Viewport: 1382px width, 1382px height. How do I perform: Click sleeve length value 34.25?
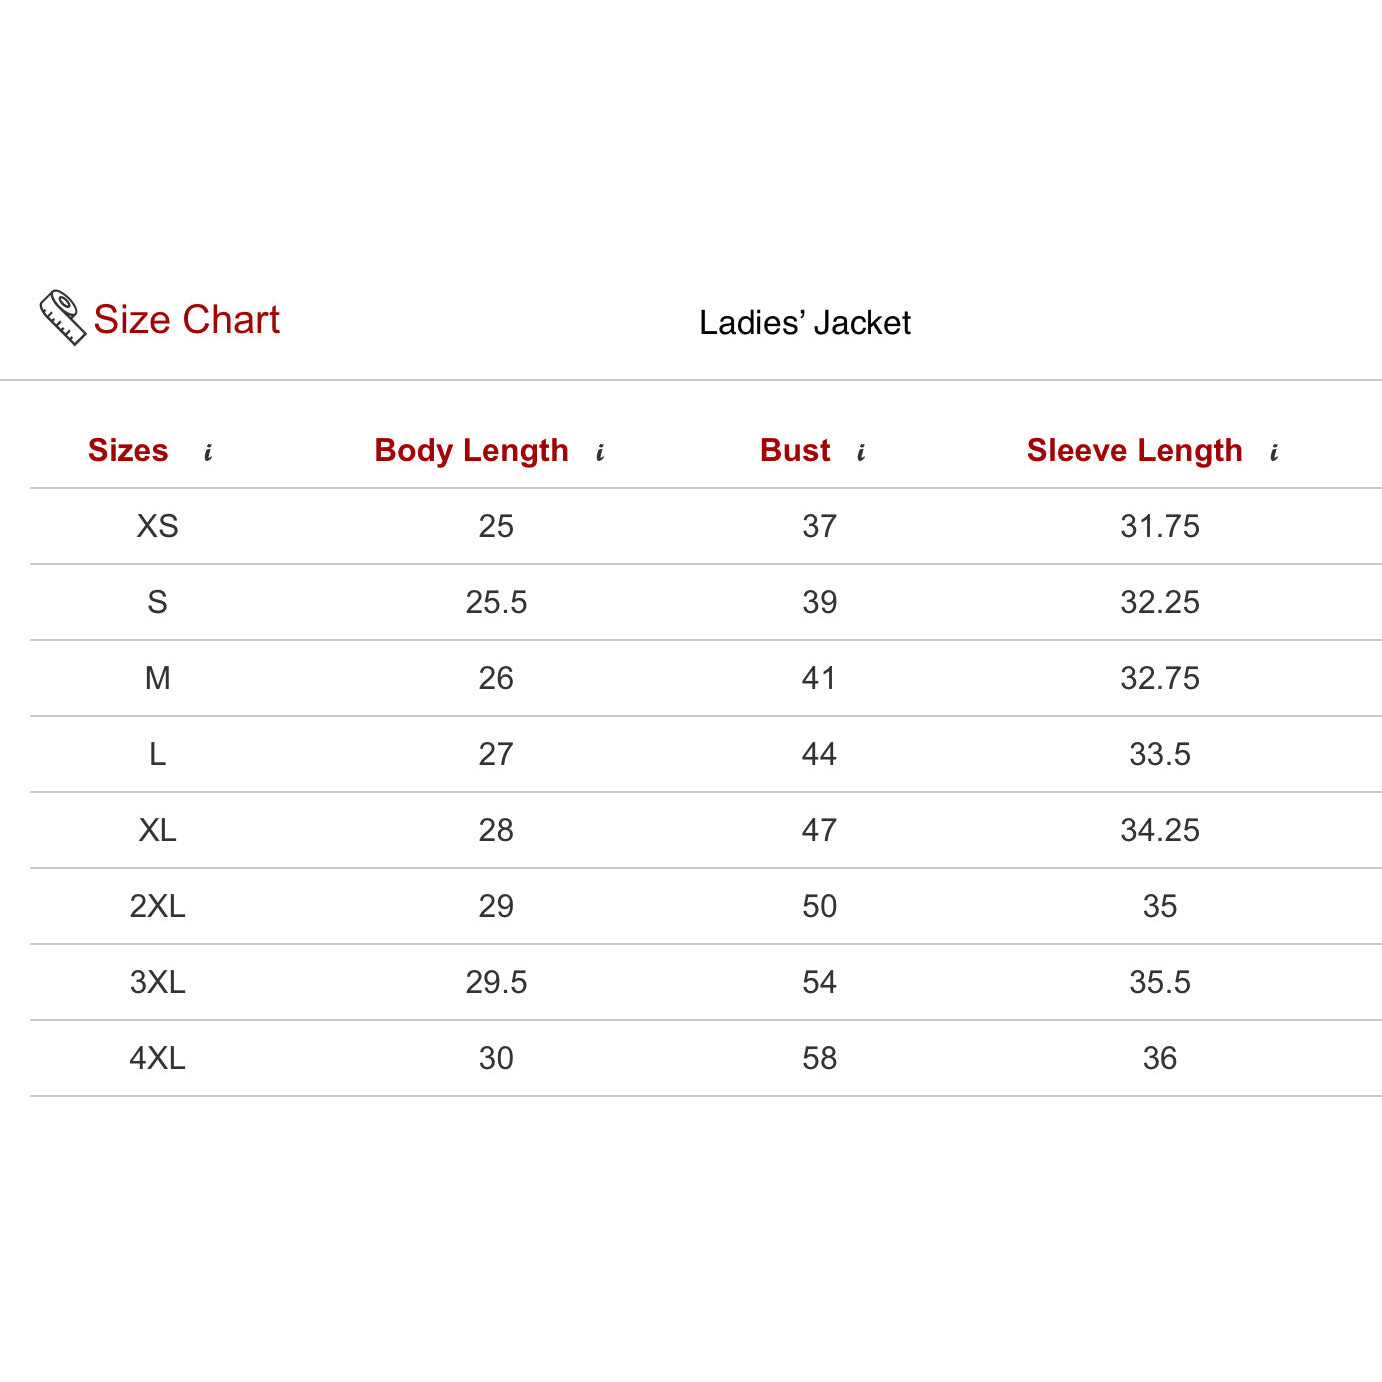[x=1159, y=830]
